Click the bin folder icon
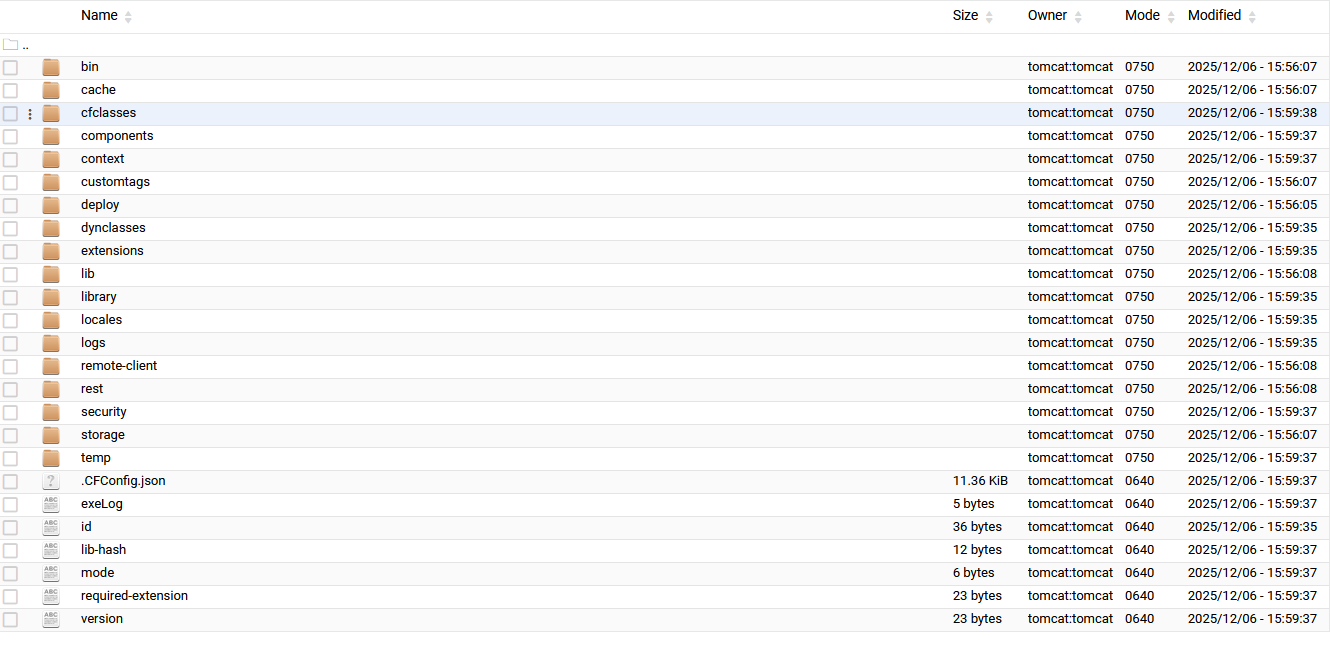This screenshot has width=1330, height=652. pos(51,67)
